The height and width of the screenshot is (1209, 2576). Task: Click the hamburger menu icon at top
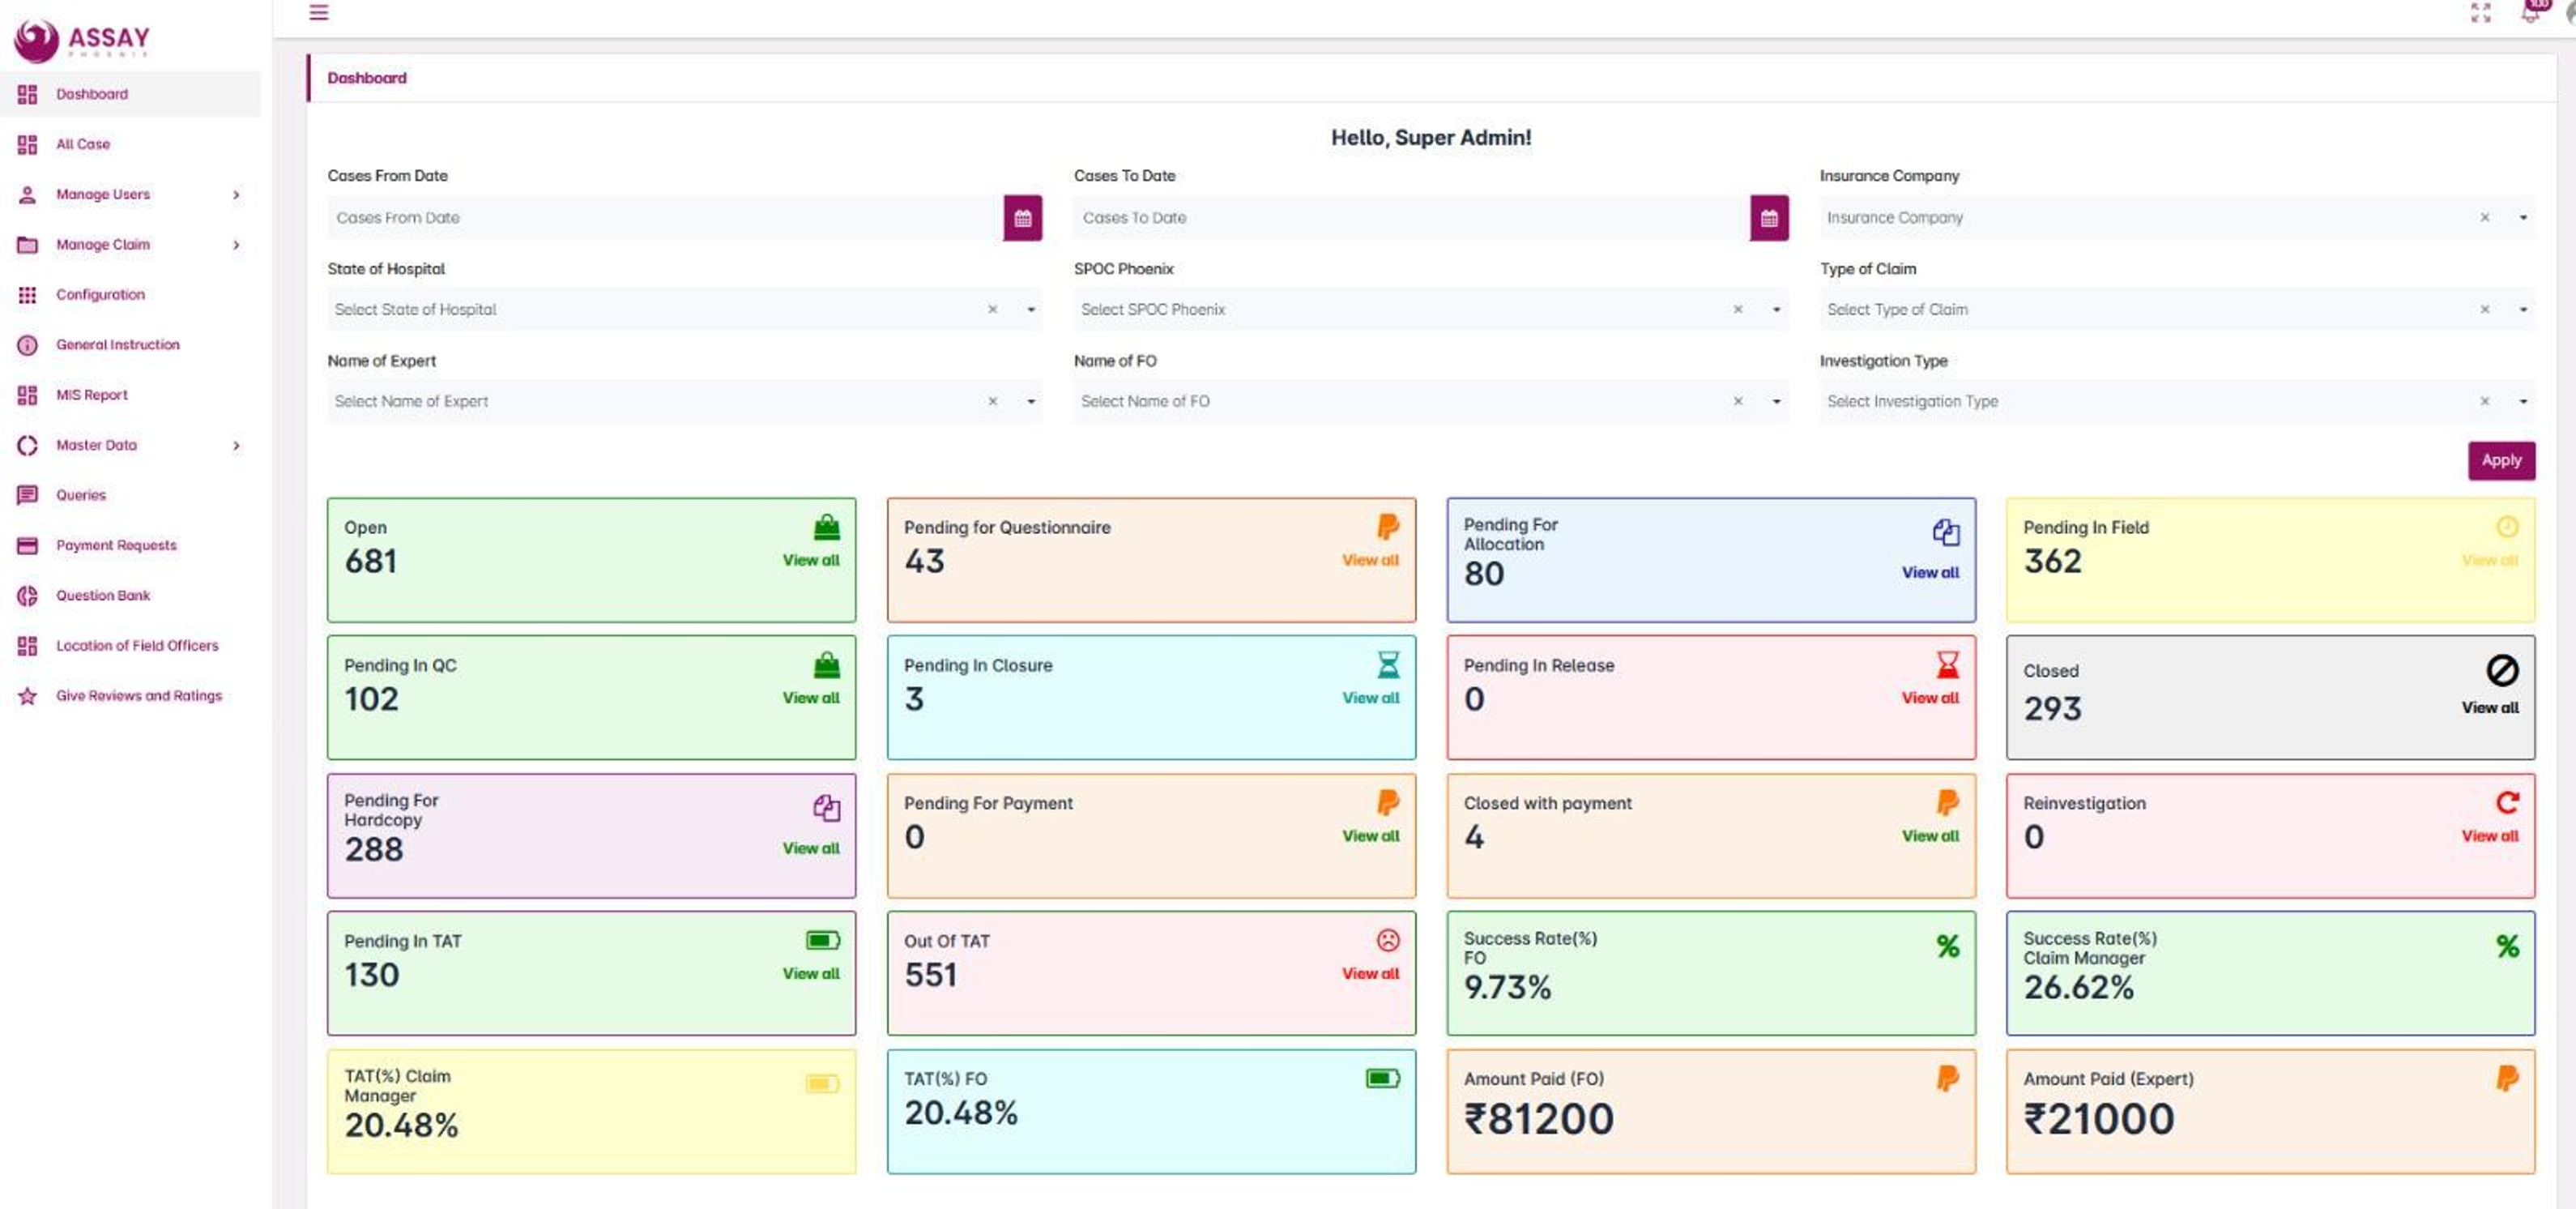[x=319, y=12]
